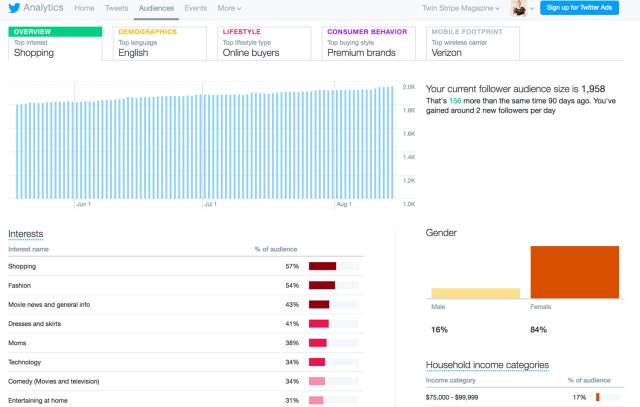640x407 pixels.
Task: Click the $75,000 - $99,999 income bar
Action: [607, 397]
